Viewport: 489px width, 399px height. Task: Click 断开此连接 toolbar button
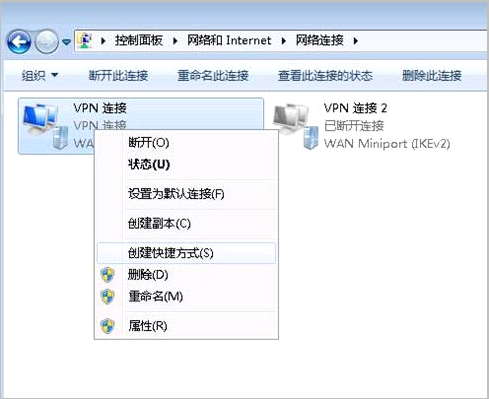[x=118, y=76]
